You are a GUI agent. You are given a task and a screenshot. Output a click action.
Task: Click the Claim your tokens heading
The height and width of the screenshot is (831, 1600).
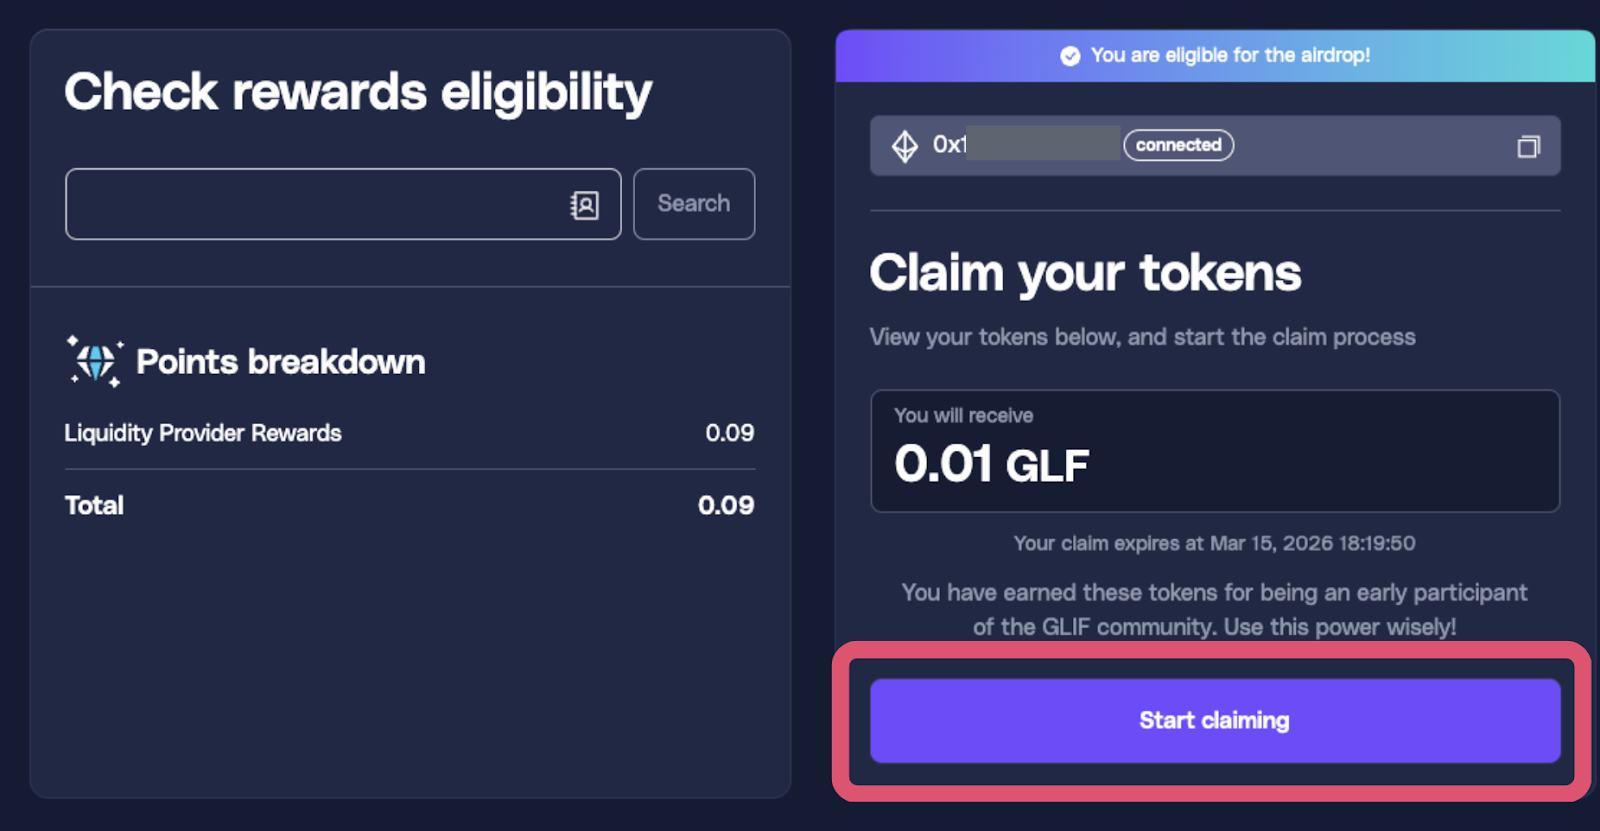pos(1085,272)
